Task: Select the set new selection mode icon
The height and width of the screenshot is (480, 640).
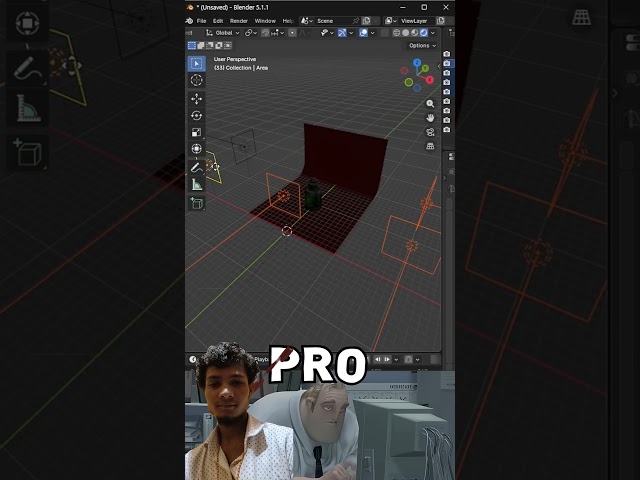Action: 191,45
